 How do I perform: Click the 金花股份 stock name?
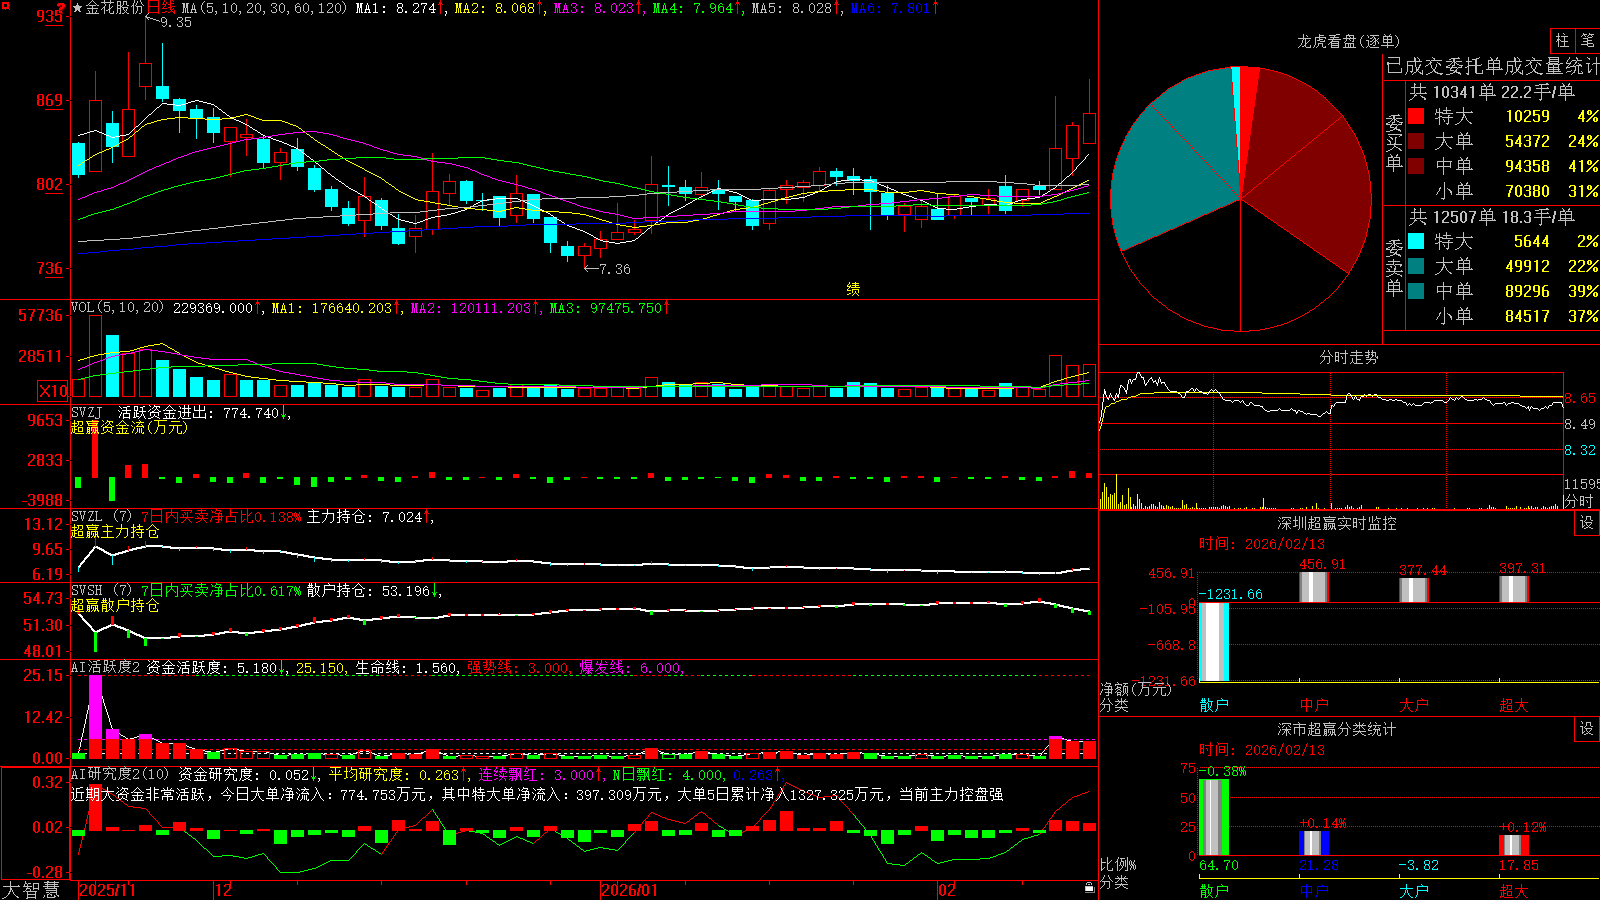tap(115, 8)
